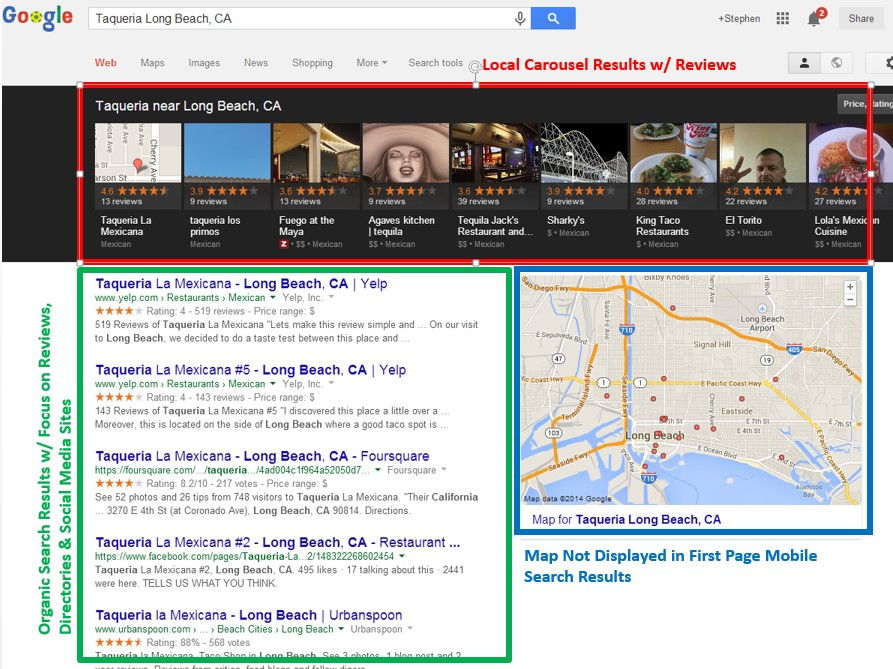Click the 710 interstate shield at map top
The image size is (893, 669).
point(626,329)
